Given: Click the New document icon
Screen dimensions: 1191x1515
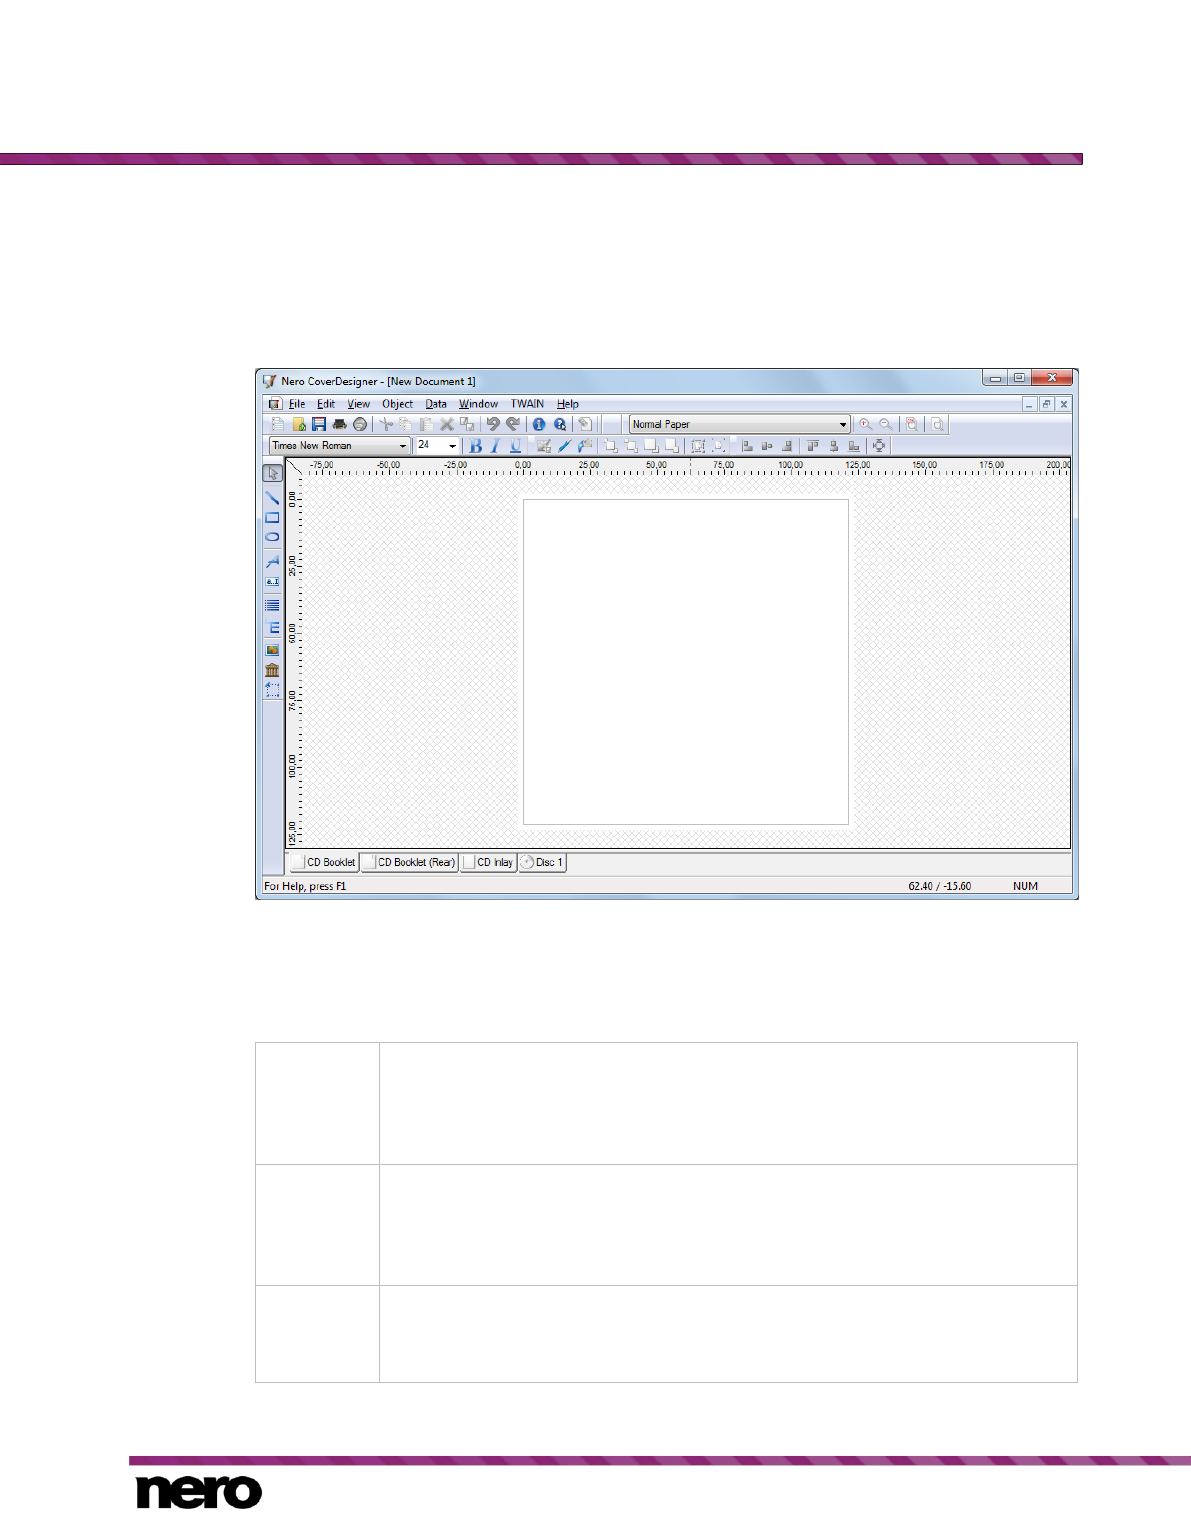Looking at the screenshot, I should [278, 424].
